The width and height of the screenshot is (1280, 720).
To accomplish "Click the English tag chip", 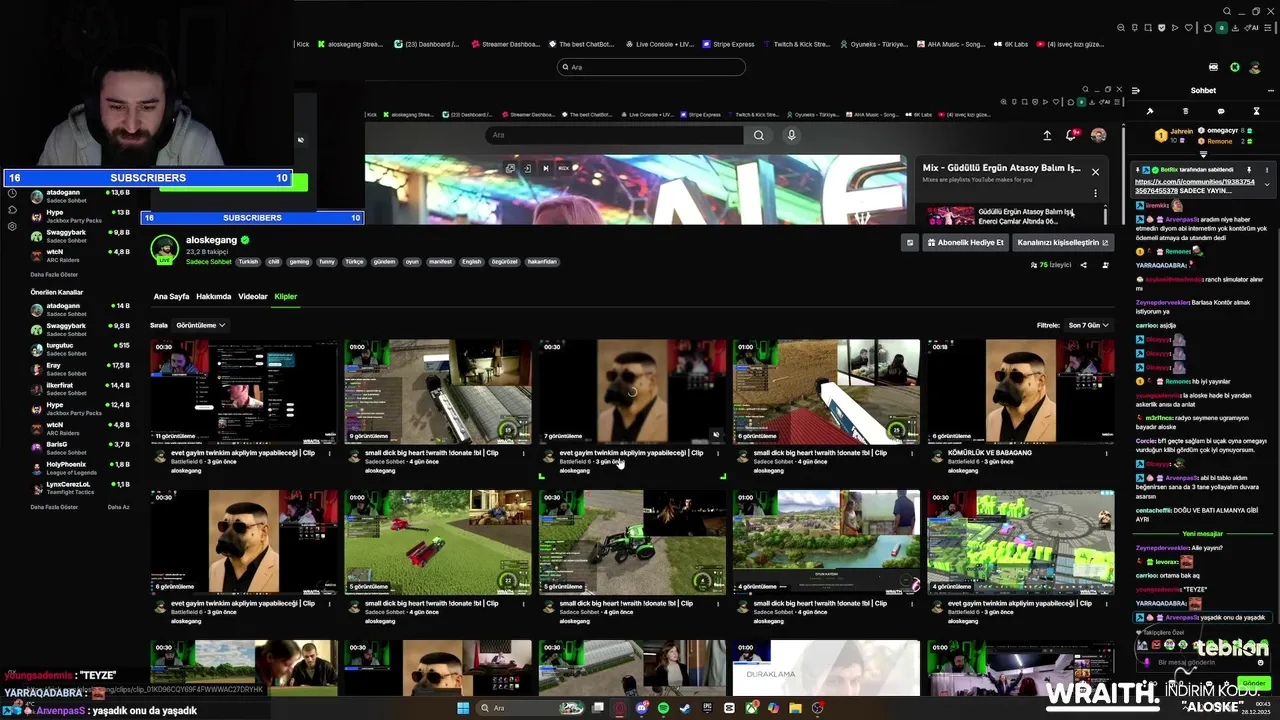I will tap(471, 262).
